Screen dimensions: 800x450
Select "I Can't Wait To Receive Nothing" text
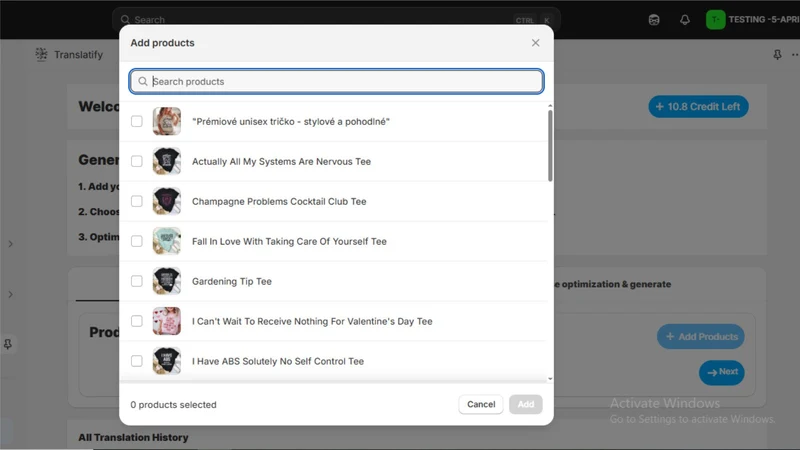tap(260, 321)
